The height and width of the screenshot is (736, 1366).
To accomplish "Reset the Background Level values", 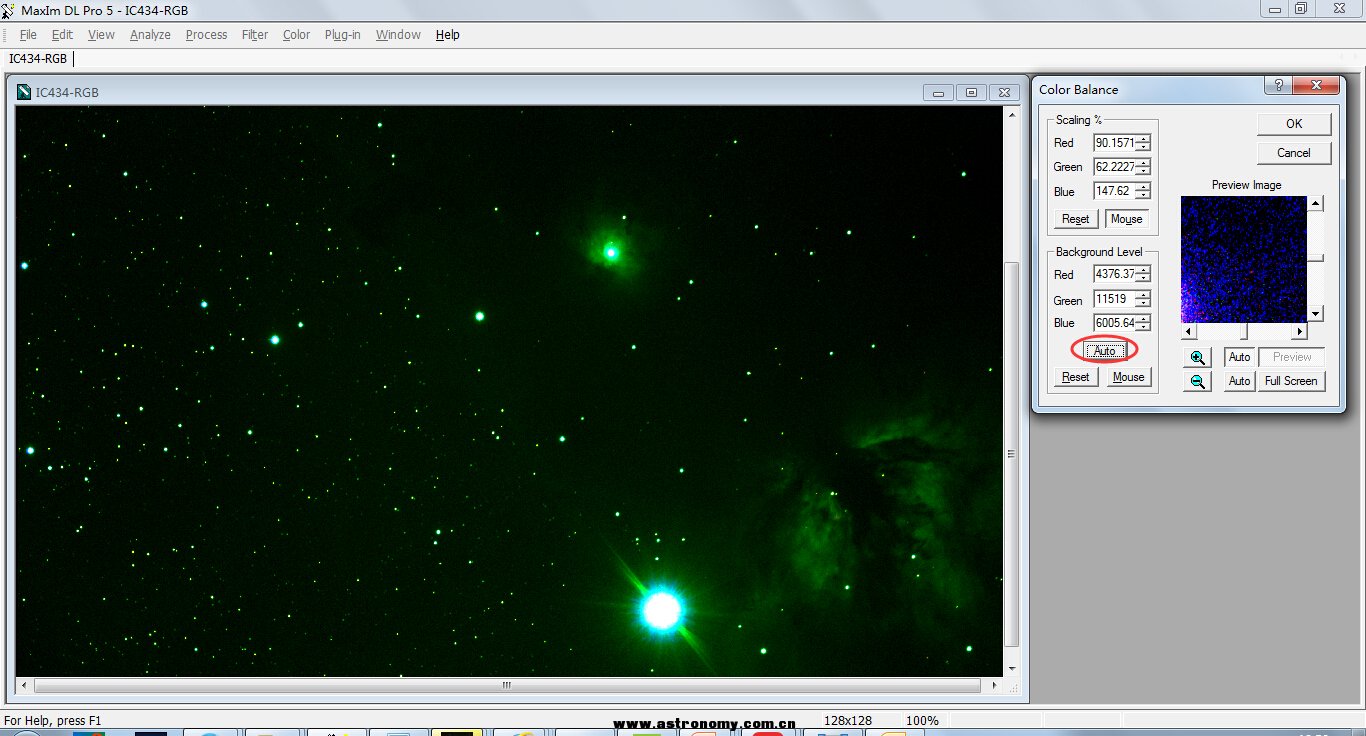I will (x=1076, y=377).
